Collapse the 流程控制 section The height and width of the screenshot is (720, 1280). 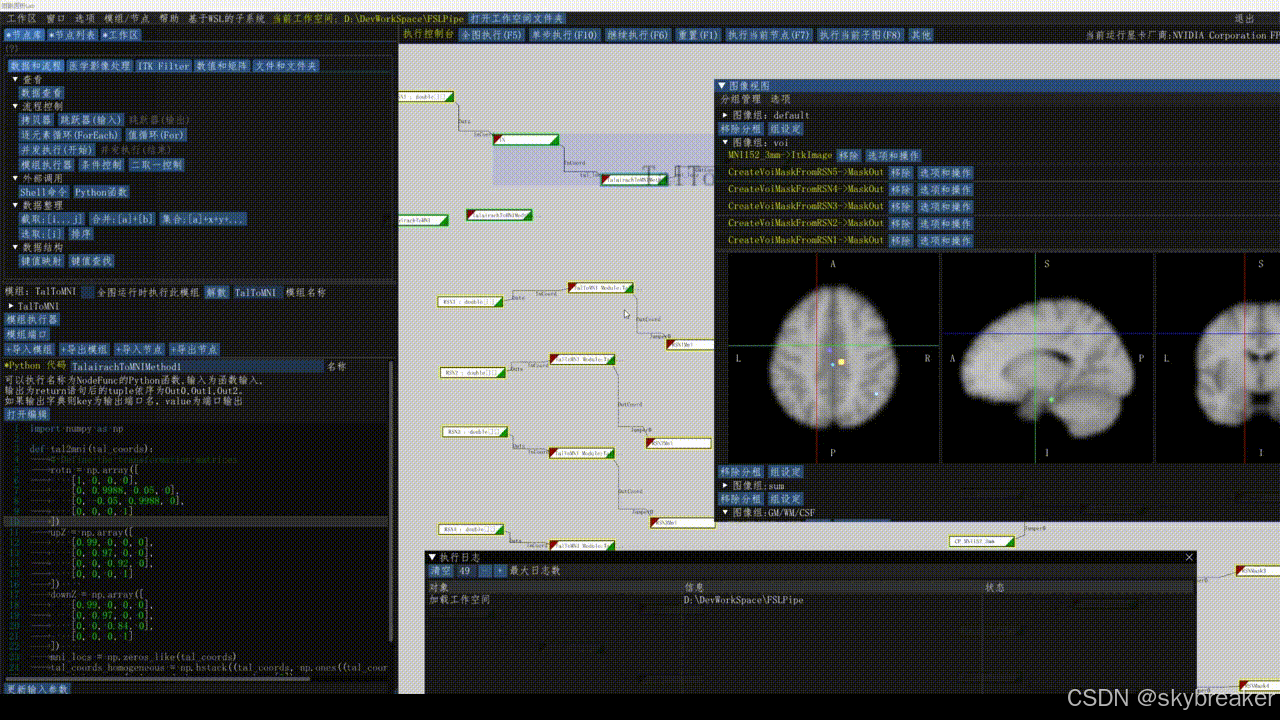pos(16,106)
